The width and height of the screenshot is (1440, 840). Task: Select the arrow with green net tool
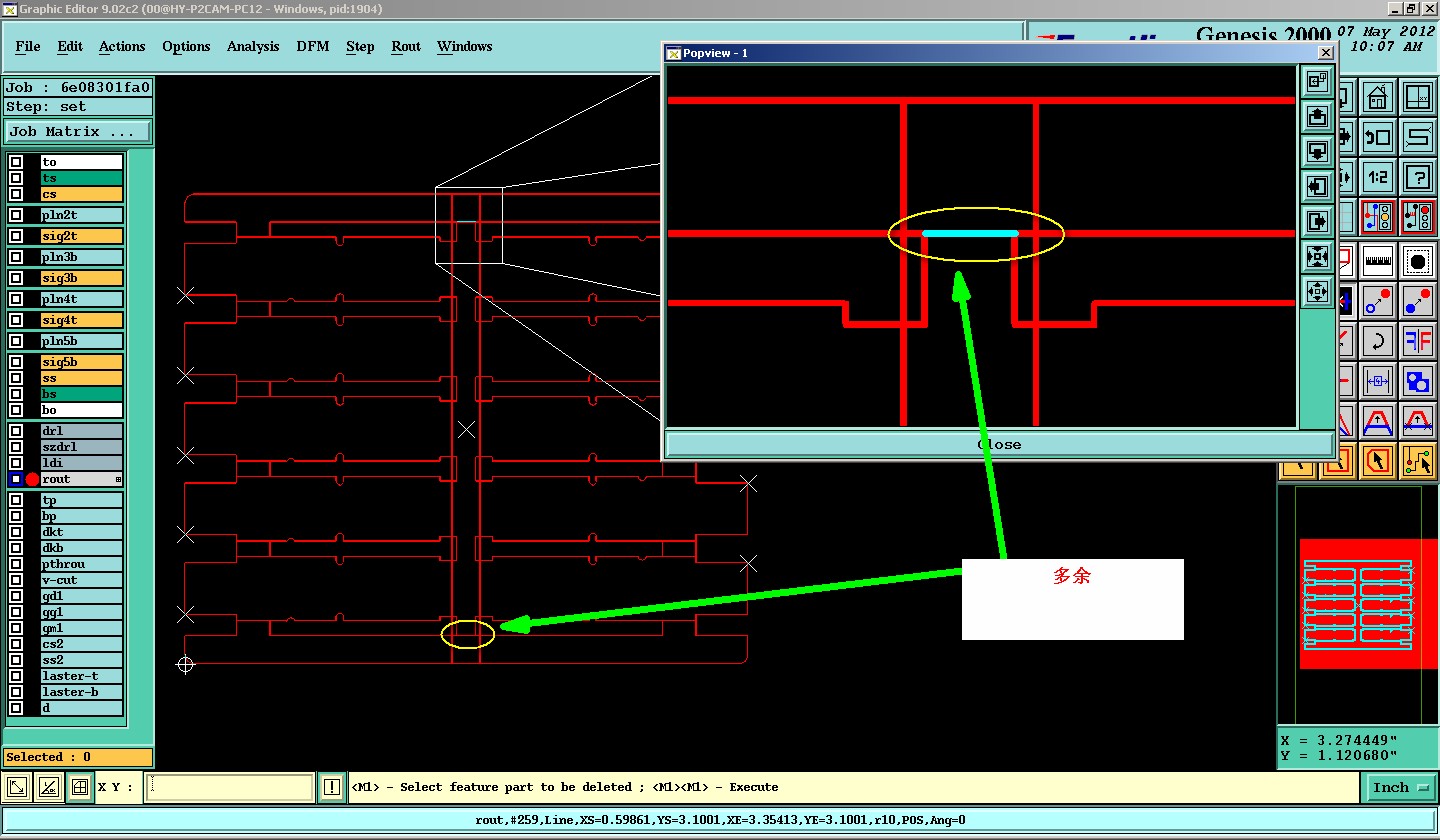[x=1417, y=460]
